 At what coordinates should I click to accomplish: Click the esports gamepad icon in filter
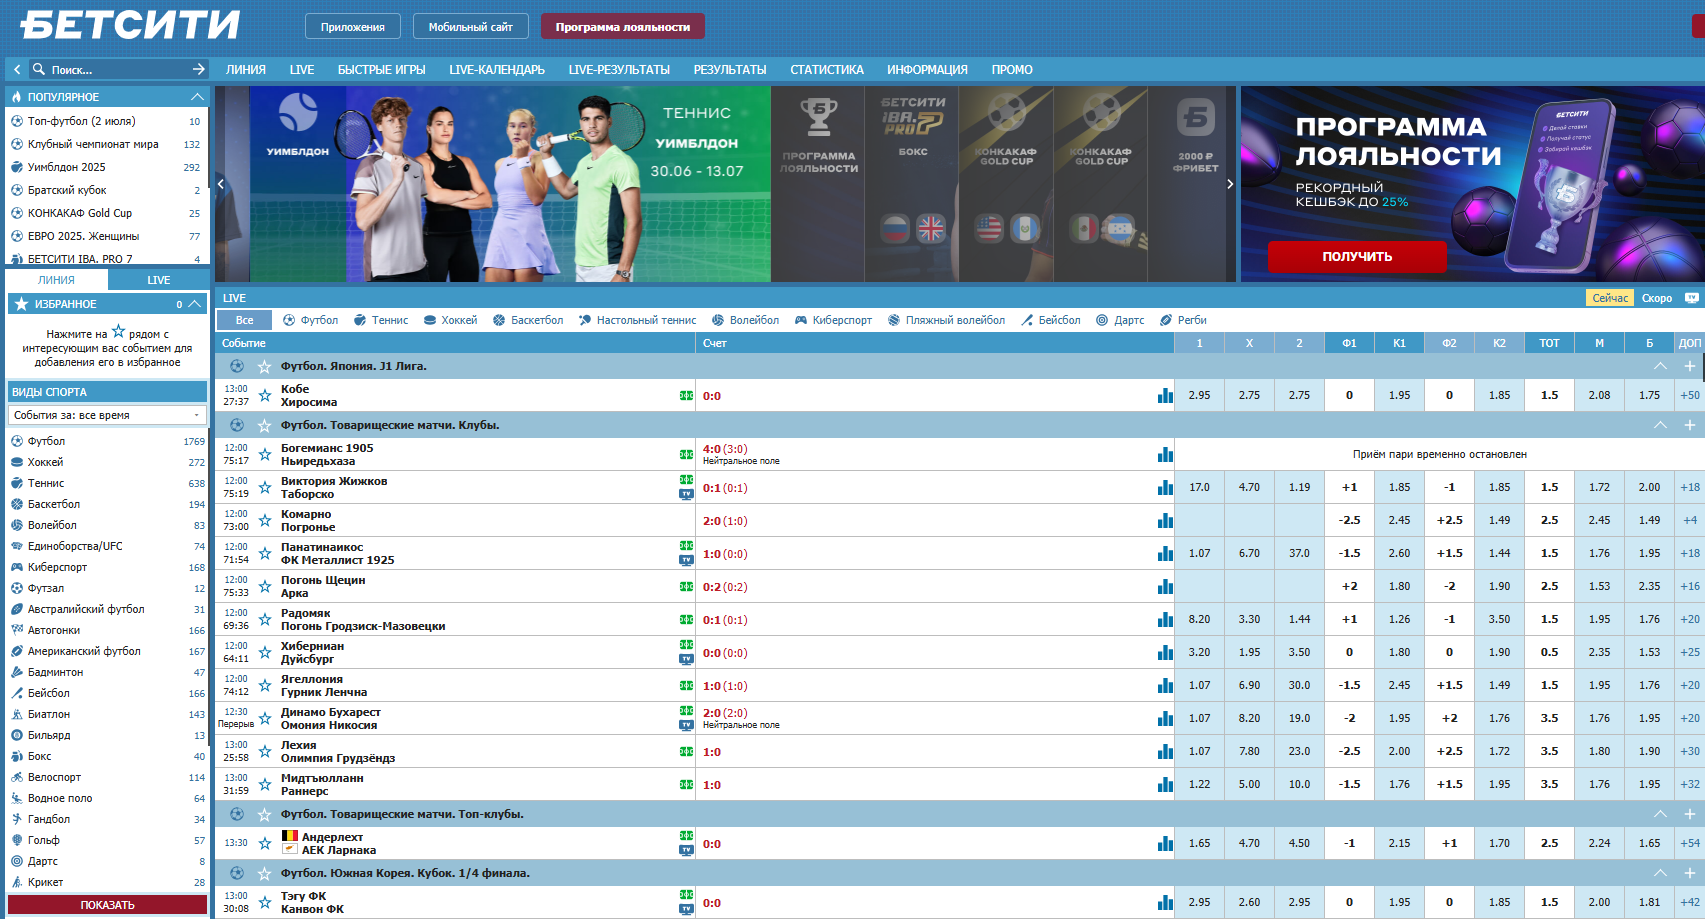[x=801, y=320]
